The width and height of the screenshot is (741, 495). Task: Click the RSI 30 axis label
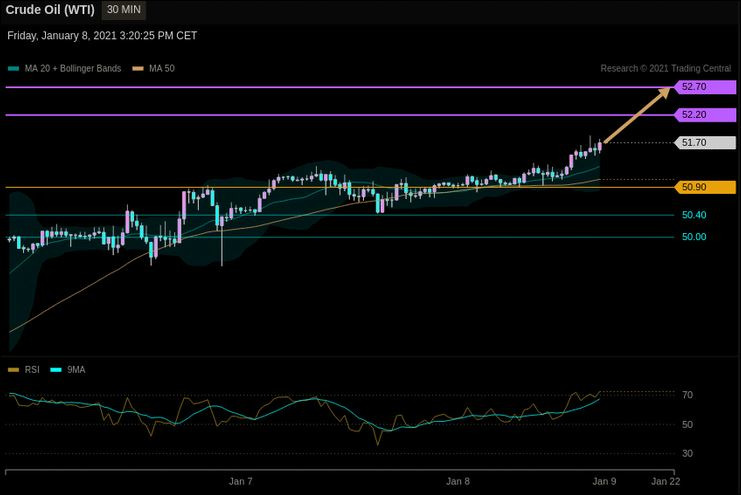click(688, 453)
